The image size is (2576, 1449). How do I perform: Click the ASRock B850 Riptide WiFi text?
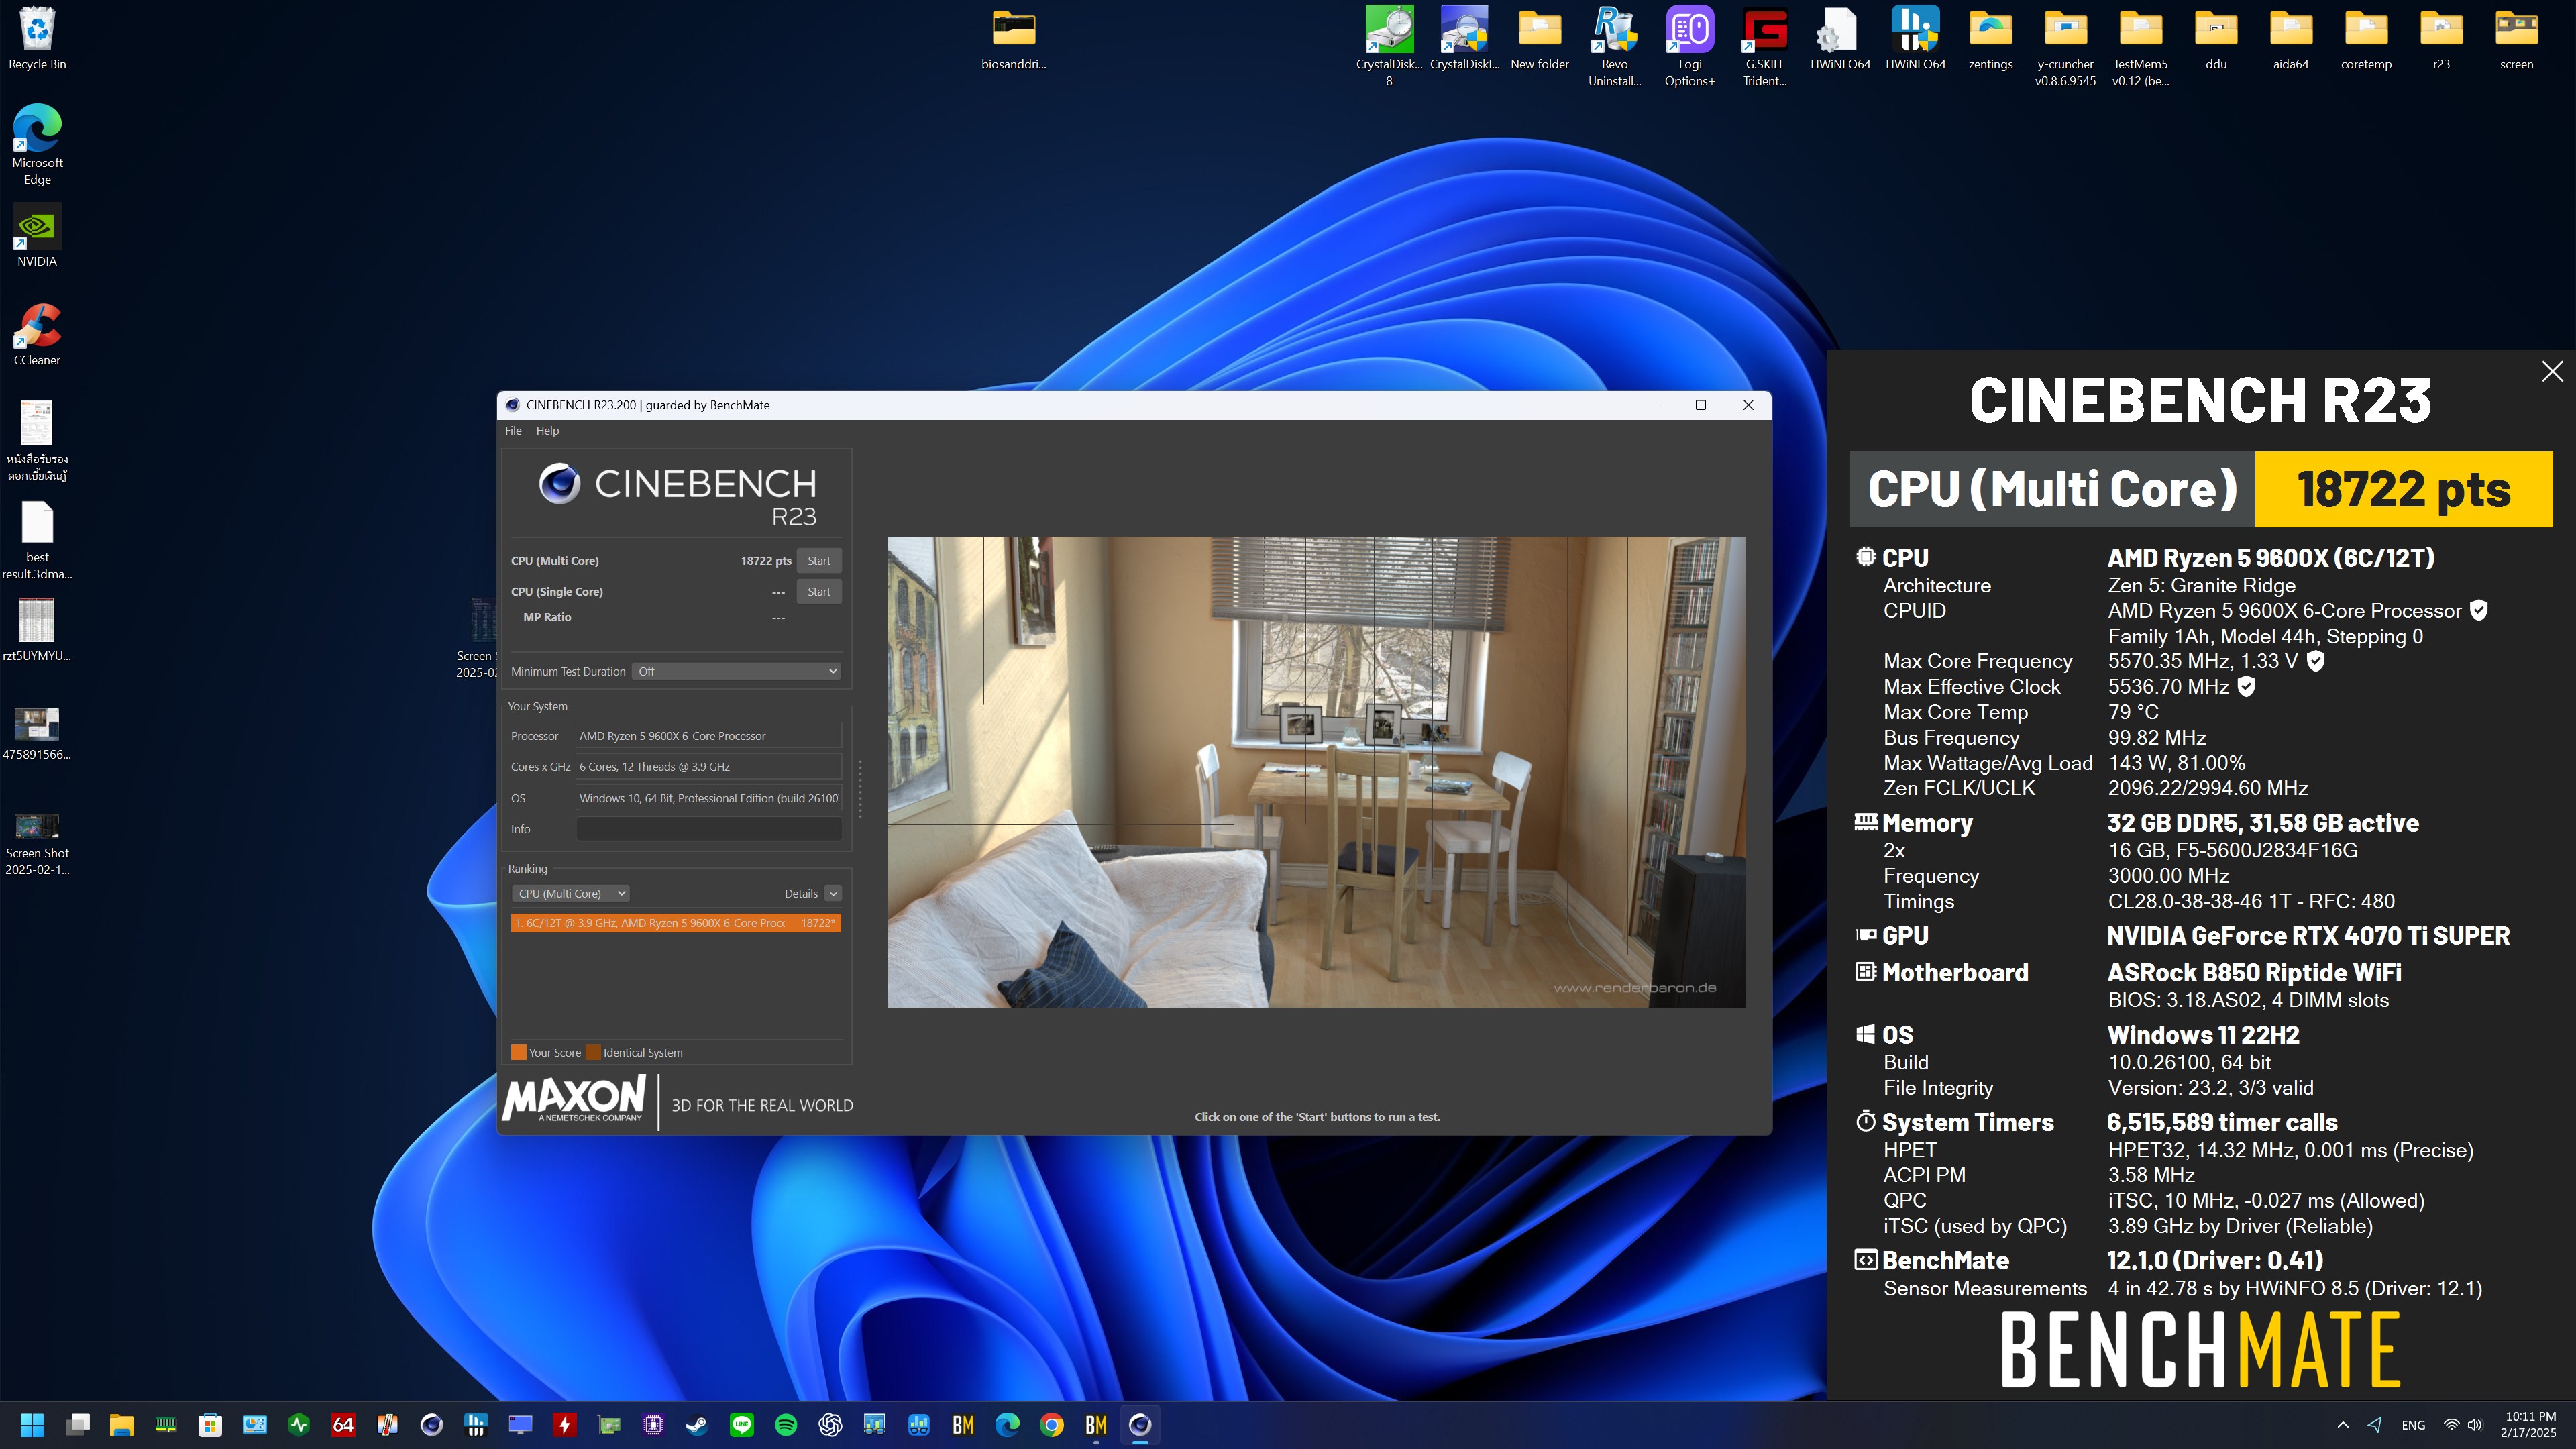pyautogui.click(x=2254, y=973)
